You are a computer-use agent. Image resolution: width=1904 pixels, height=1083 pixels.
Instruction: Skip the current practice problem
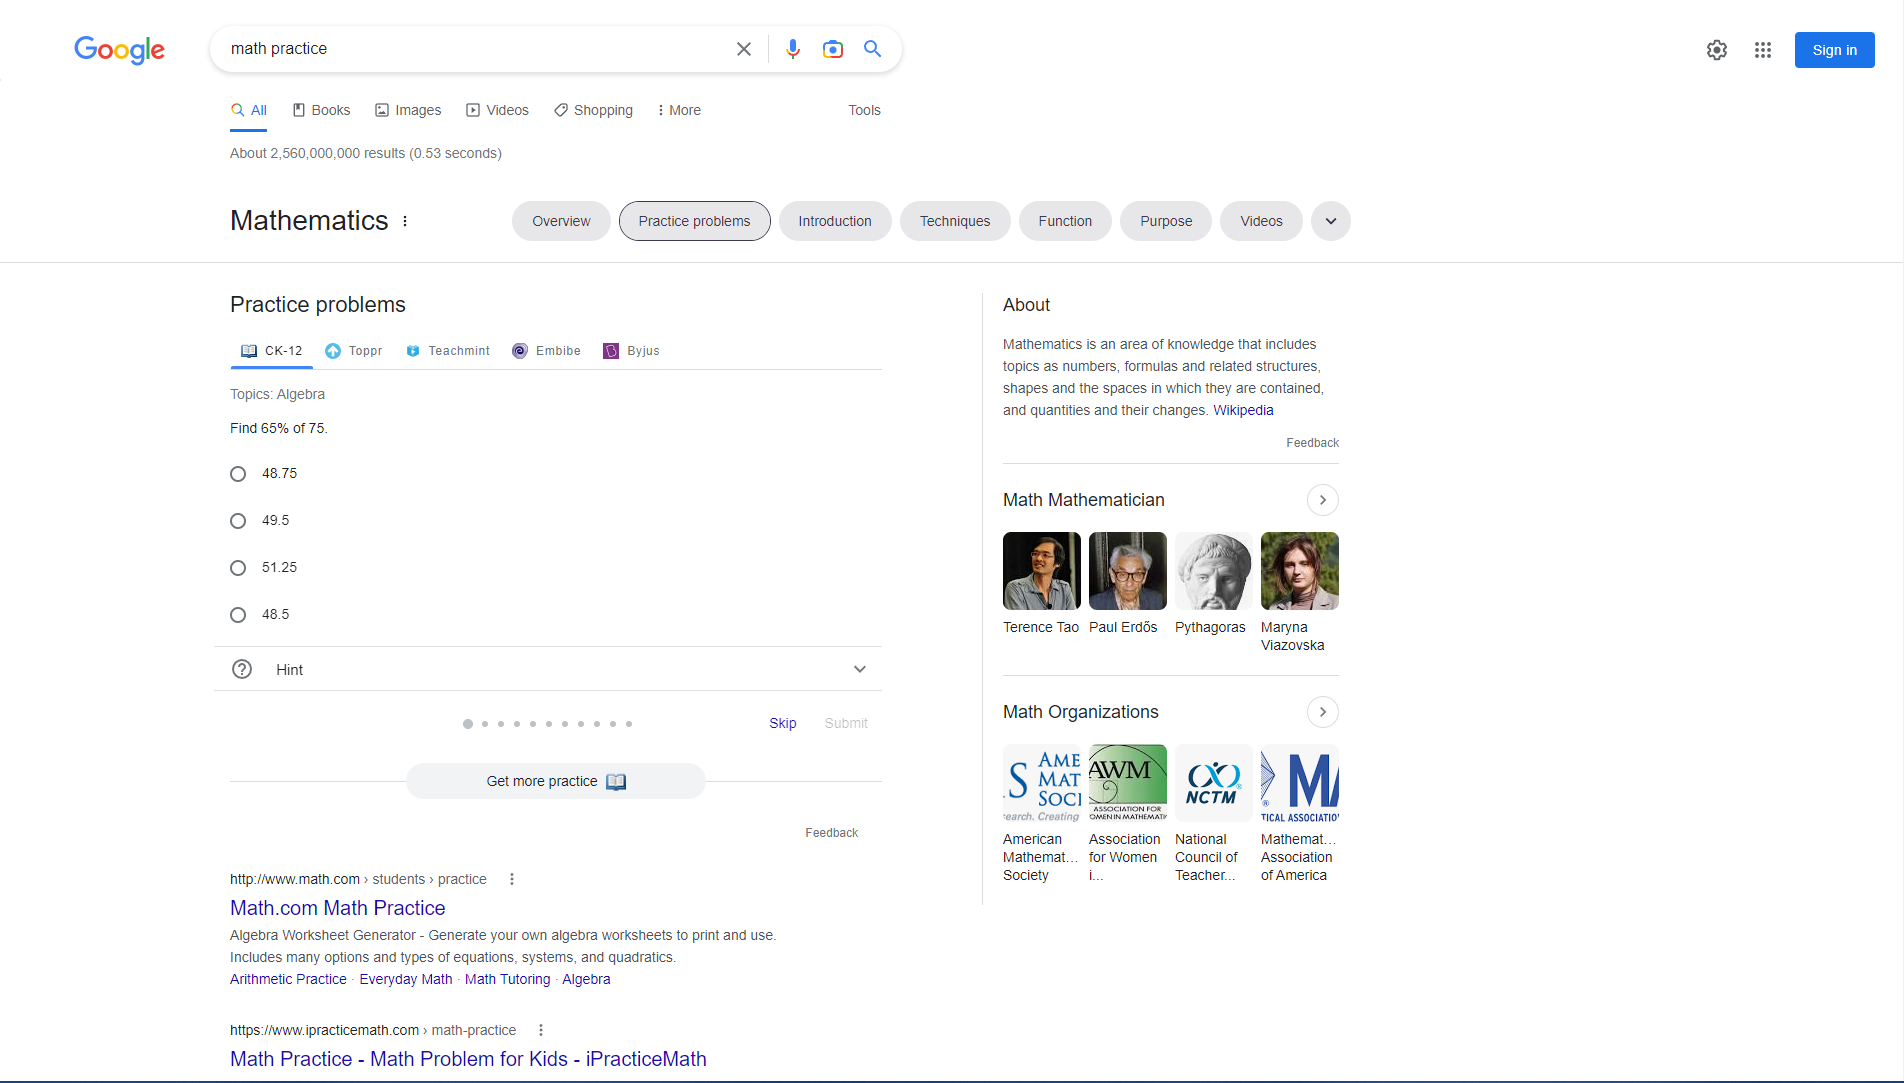[x=782, y=723]
